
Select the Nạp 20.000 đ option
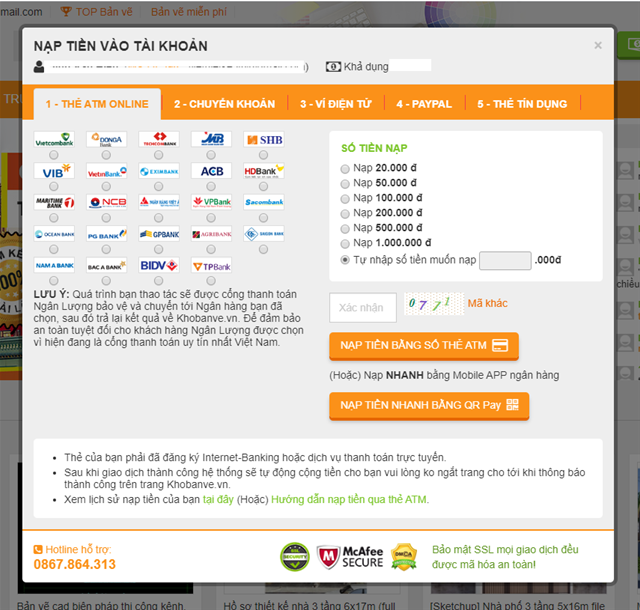(x=345, y=169)
